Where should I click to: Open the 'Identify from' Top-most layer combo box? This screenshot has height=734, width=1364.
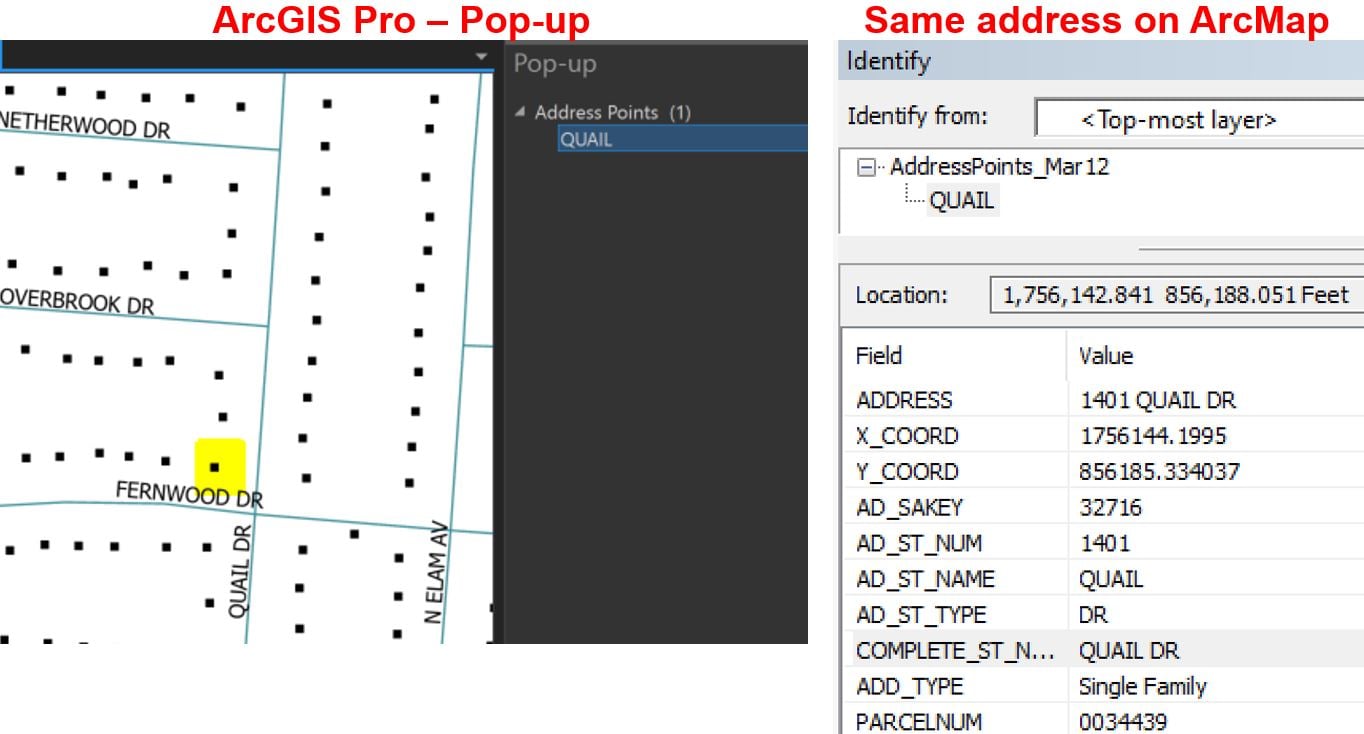pos(1199,120)
